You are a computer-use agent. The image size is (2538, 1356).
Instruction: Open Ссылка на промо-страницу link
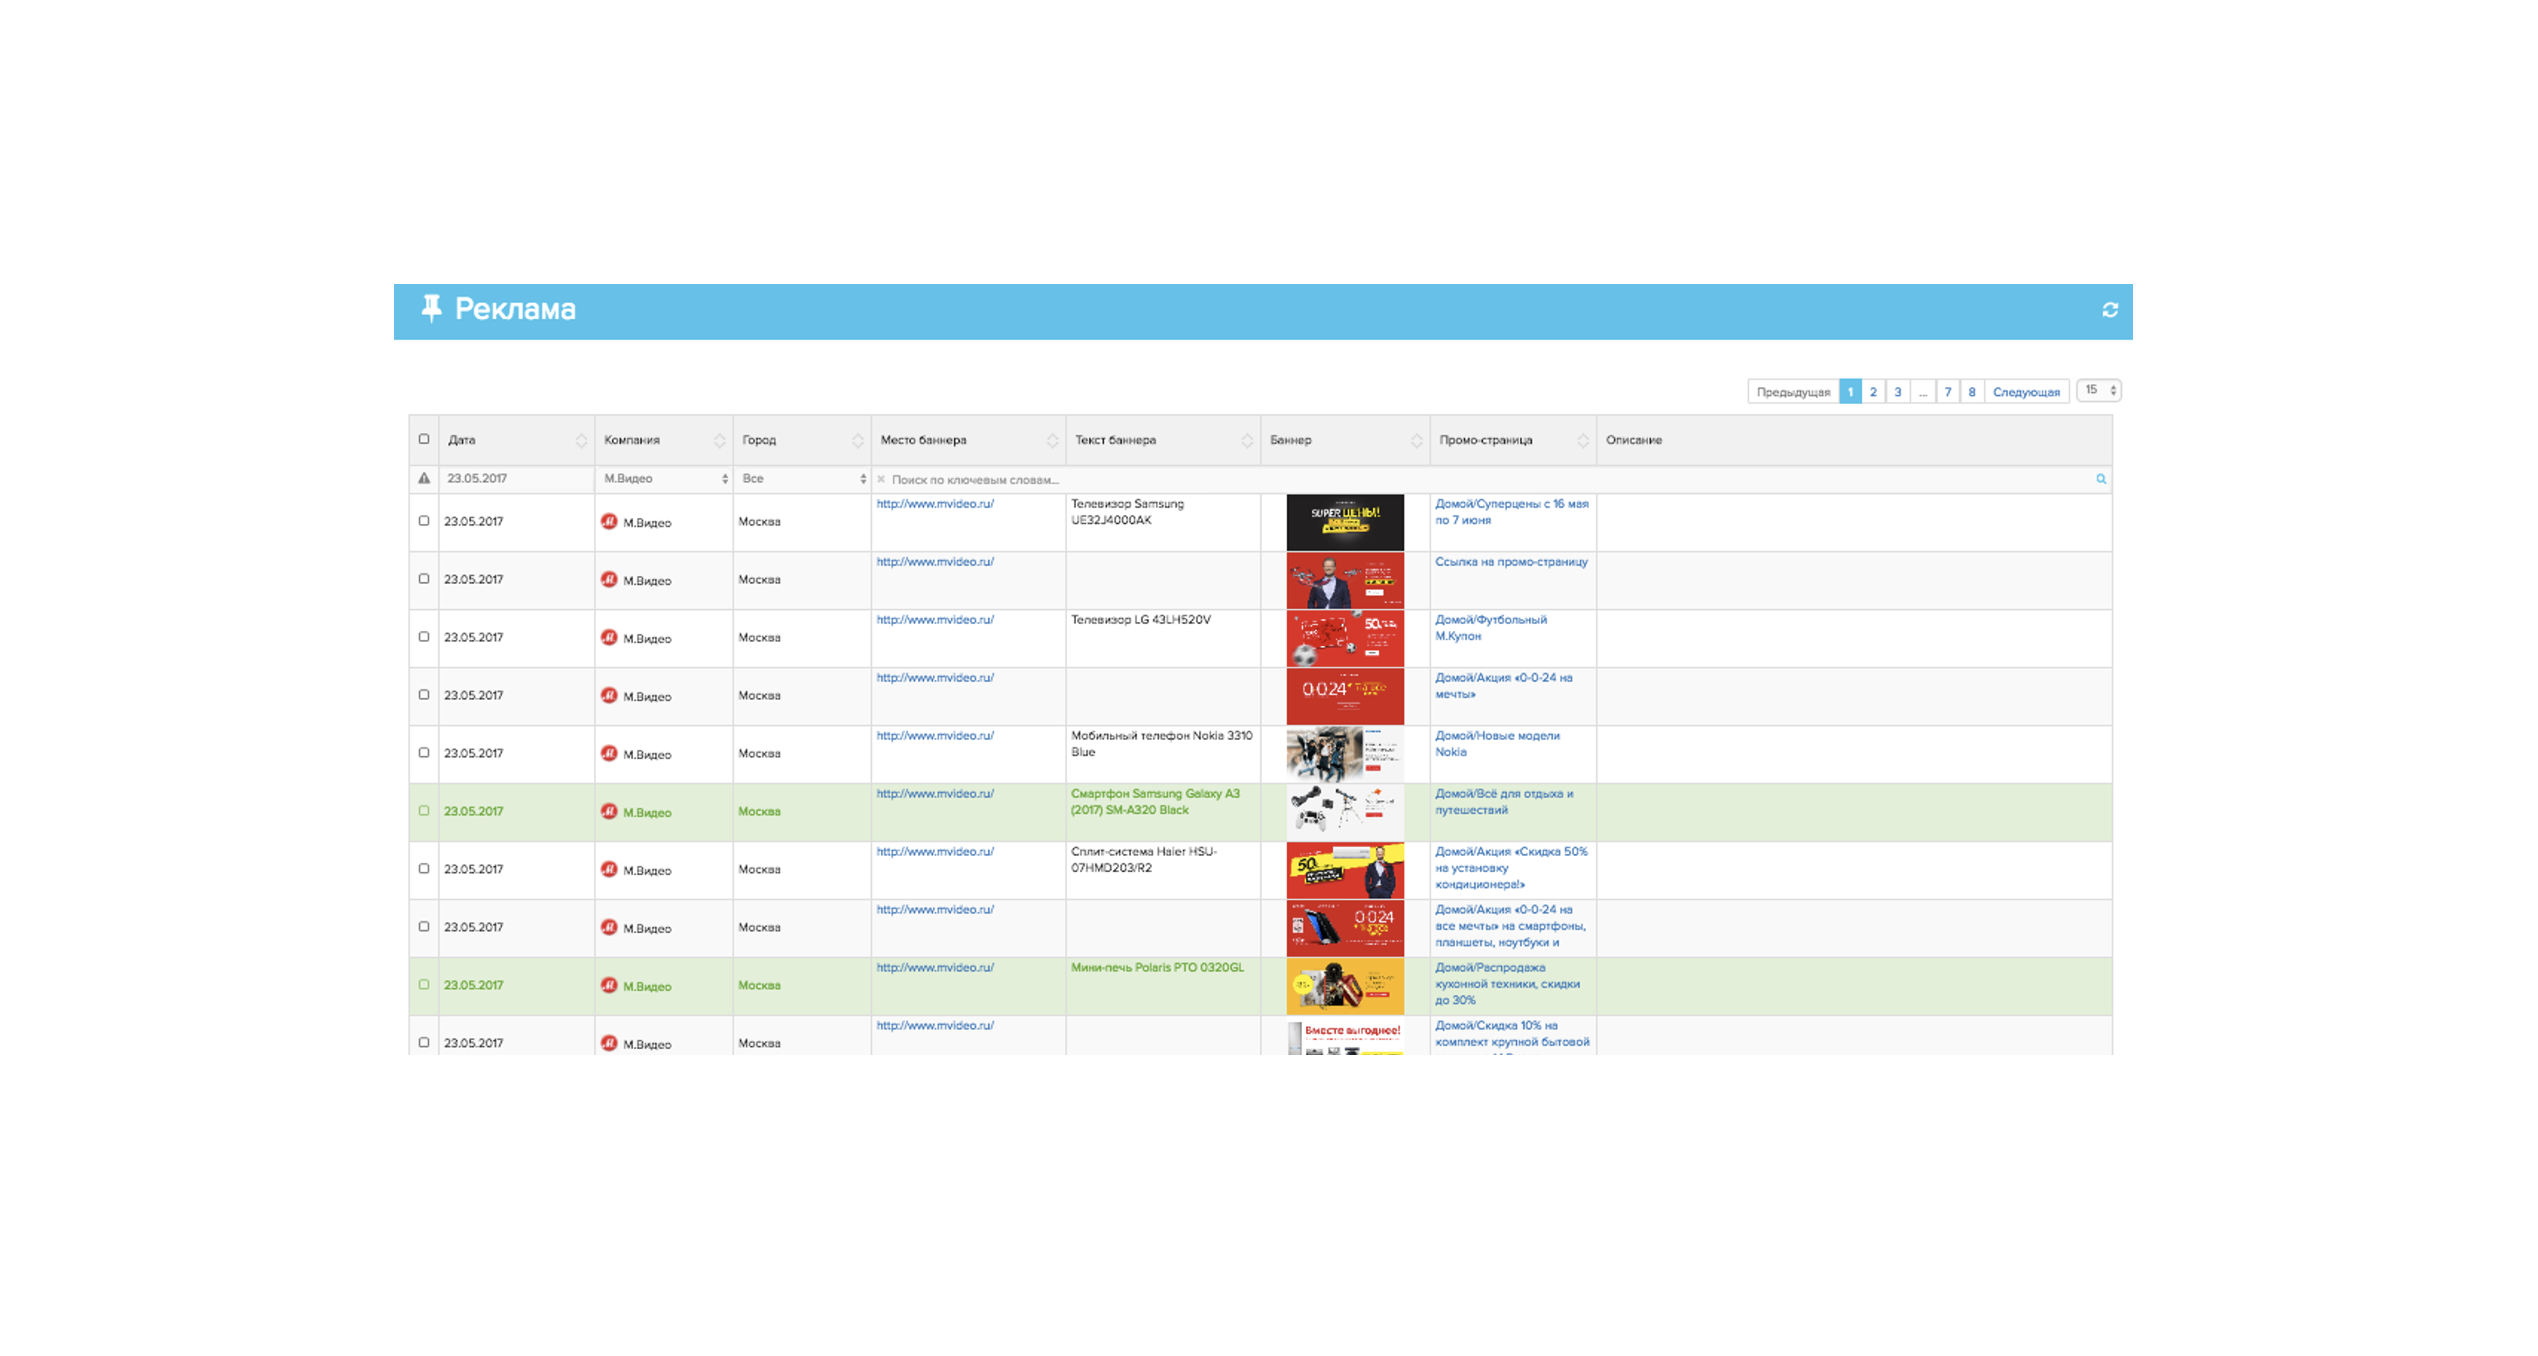pos(1511,562)
